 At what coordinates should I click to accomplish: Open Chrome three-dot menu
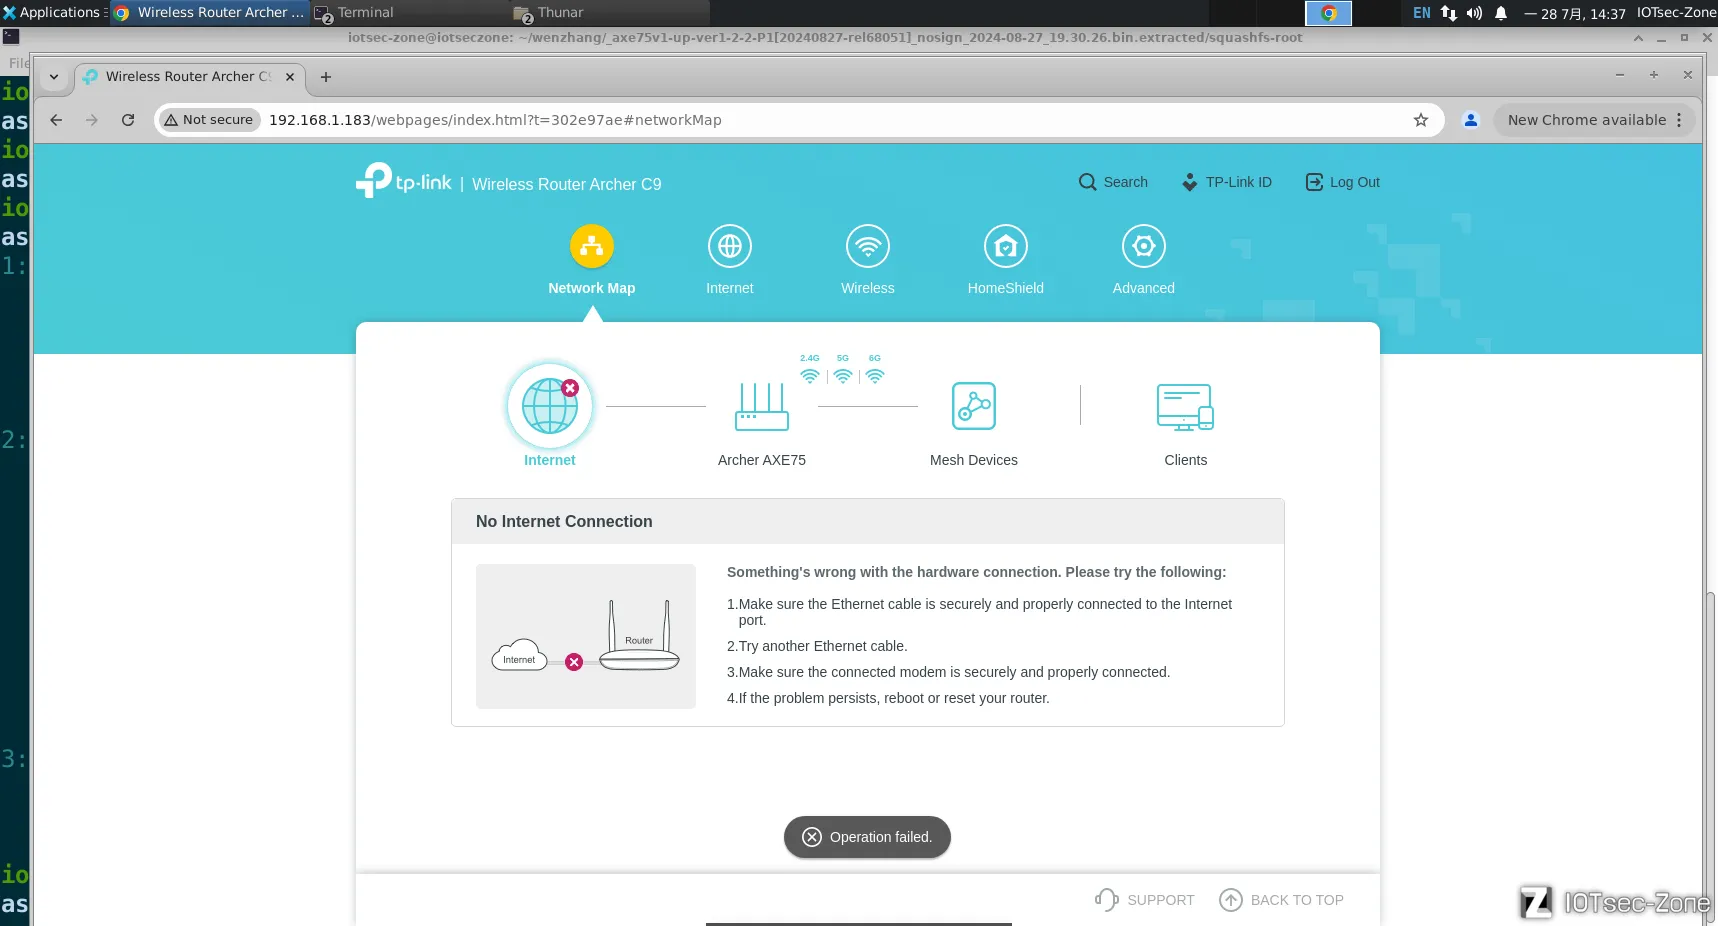tap(1679, 120)
